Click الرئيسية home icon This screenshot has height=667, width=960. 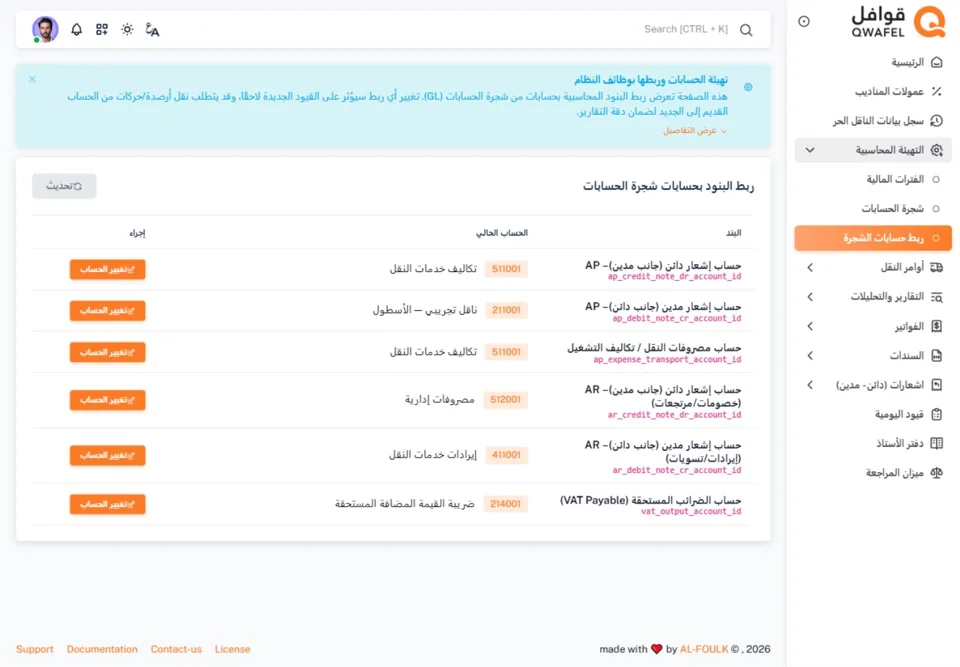tap(936, 62)
